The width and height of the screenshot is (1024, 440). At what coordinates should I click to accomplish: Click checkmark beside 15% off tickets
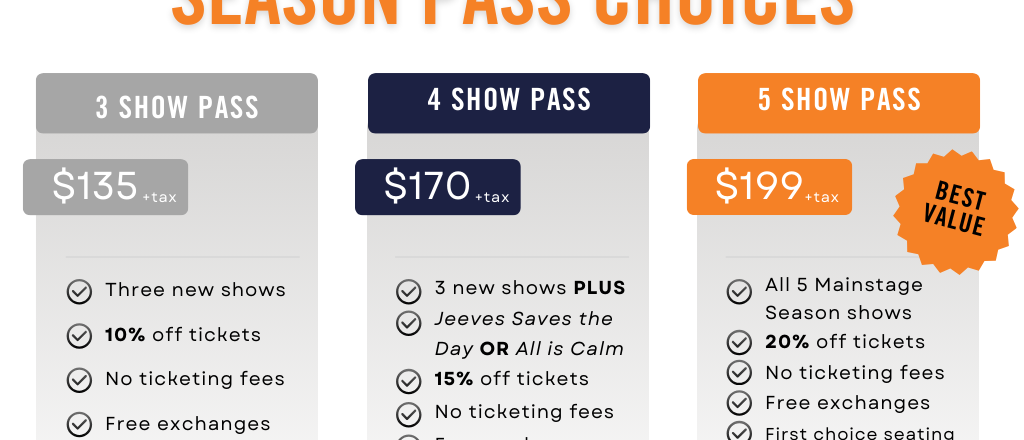pyautogui.click(x=408, y=381)
